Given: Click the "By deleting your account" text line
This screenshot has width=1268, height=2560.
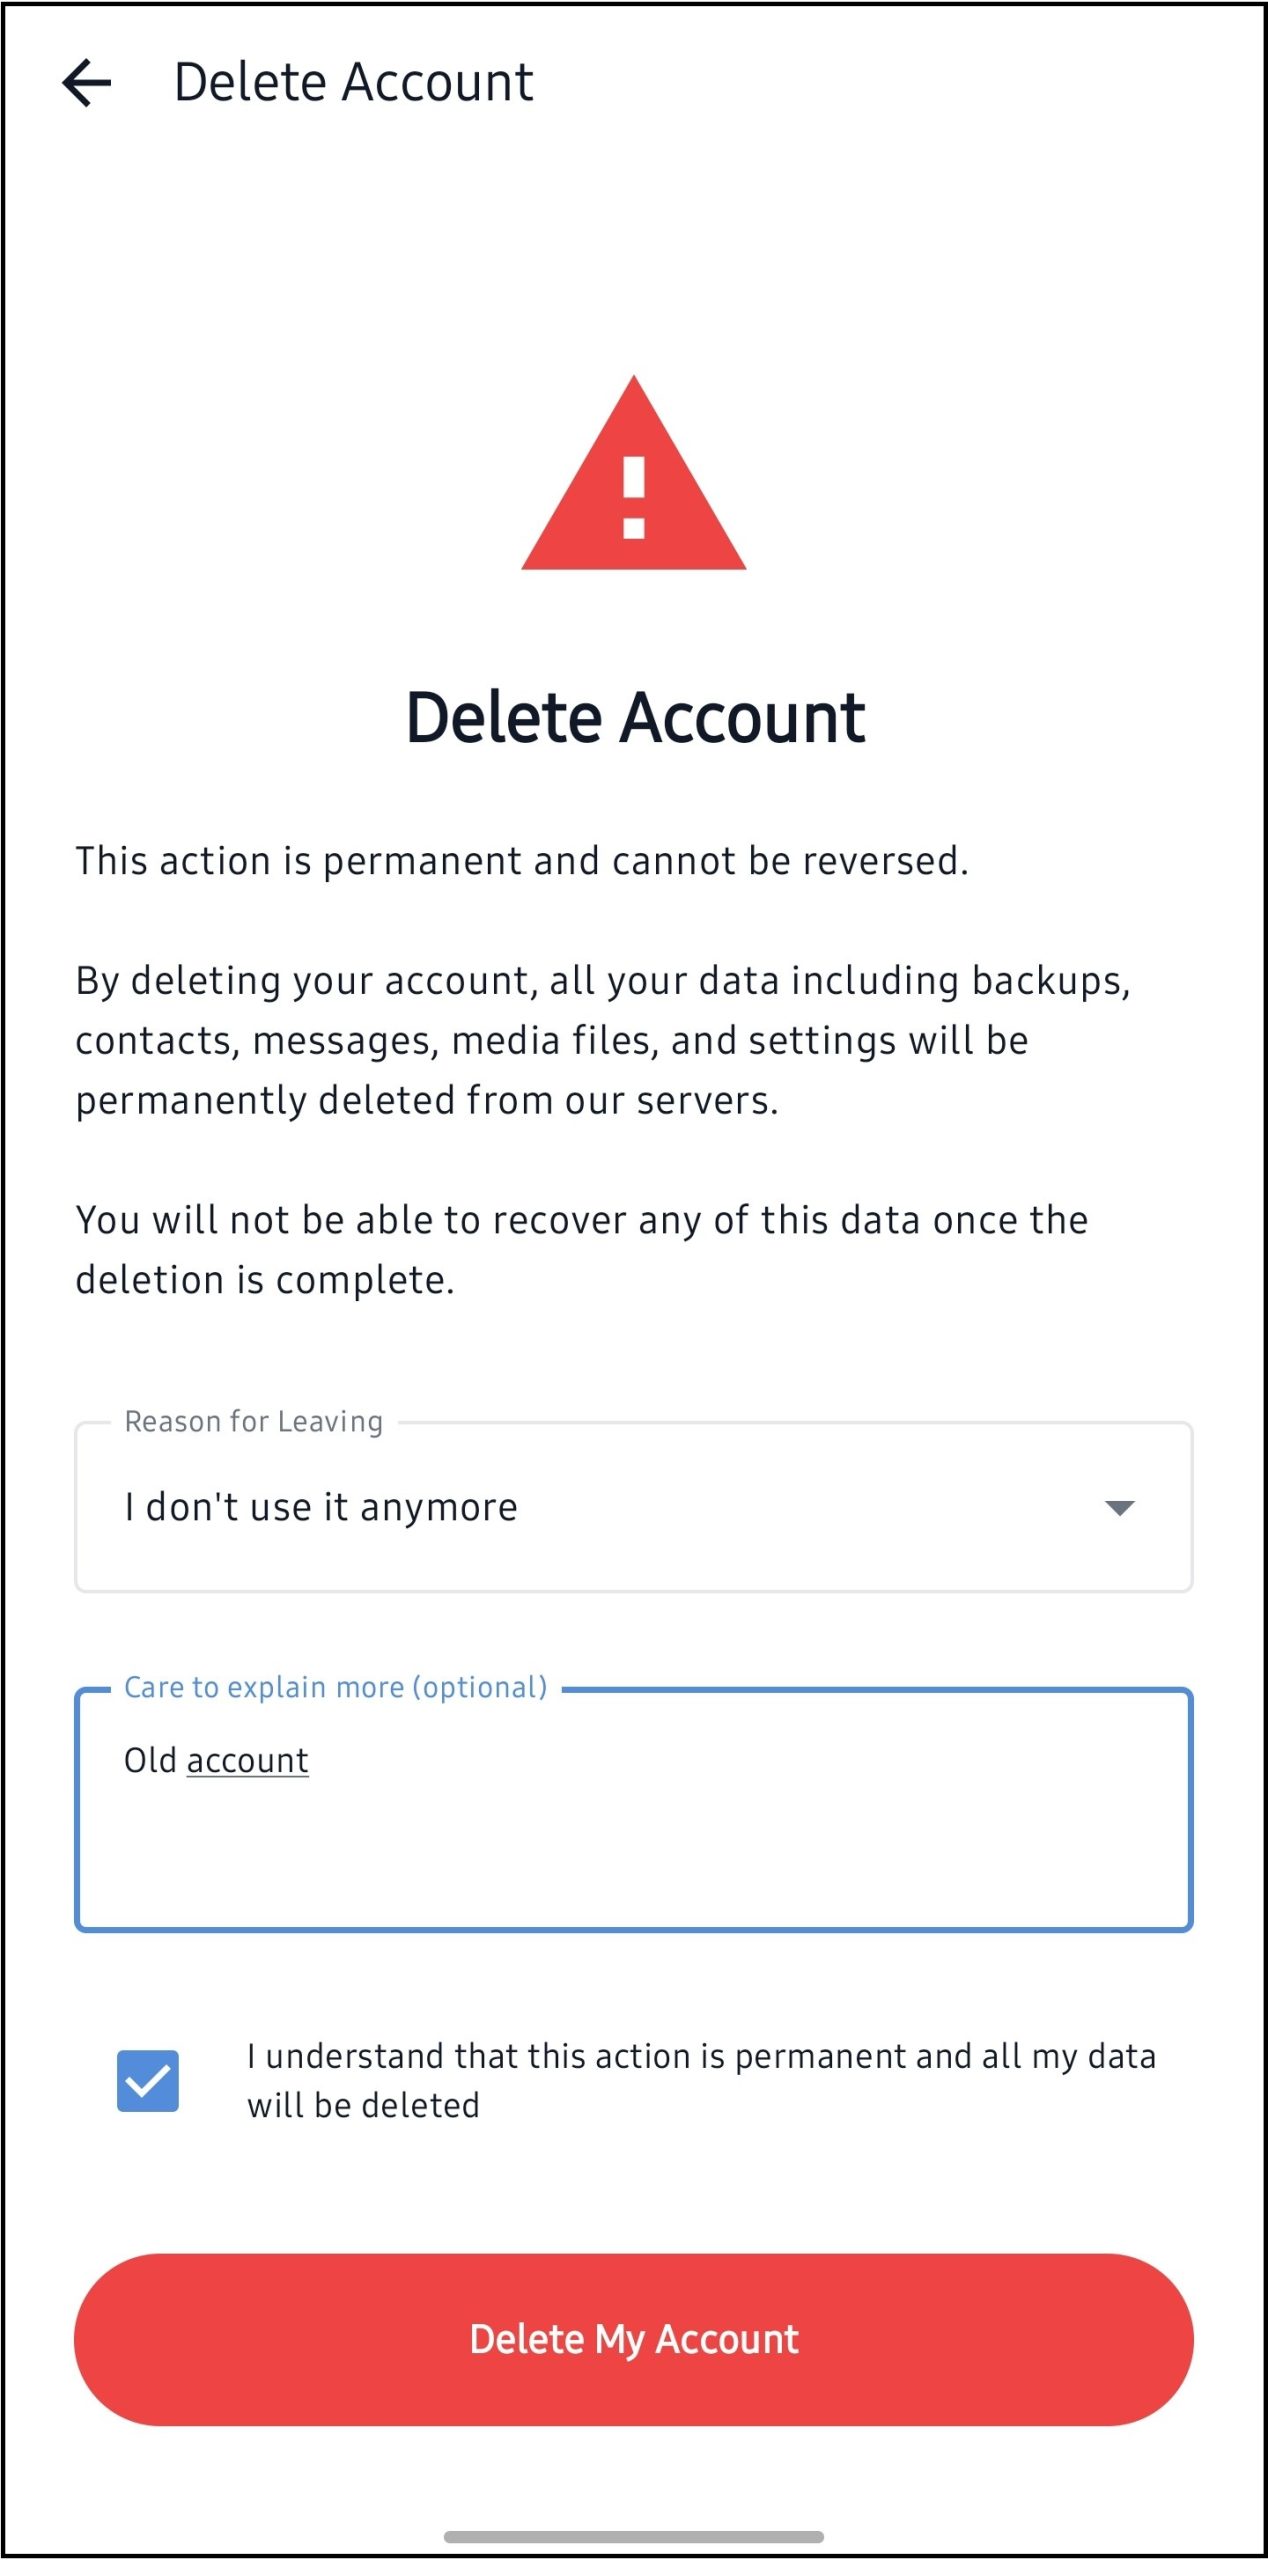Looking at the screenshot, I should (602, 981).
